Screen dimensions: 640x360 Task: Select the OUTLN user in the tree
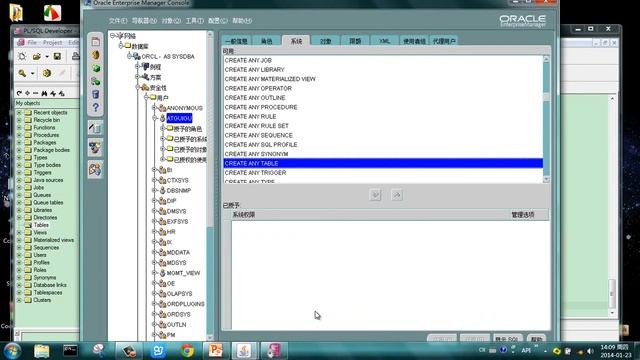176,324
